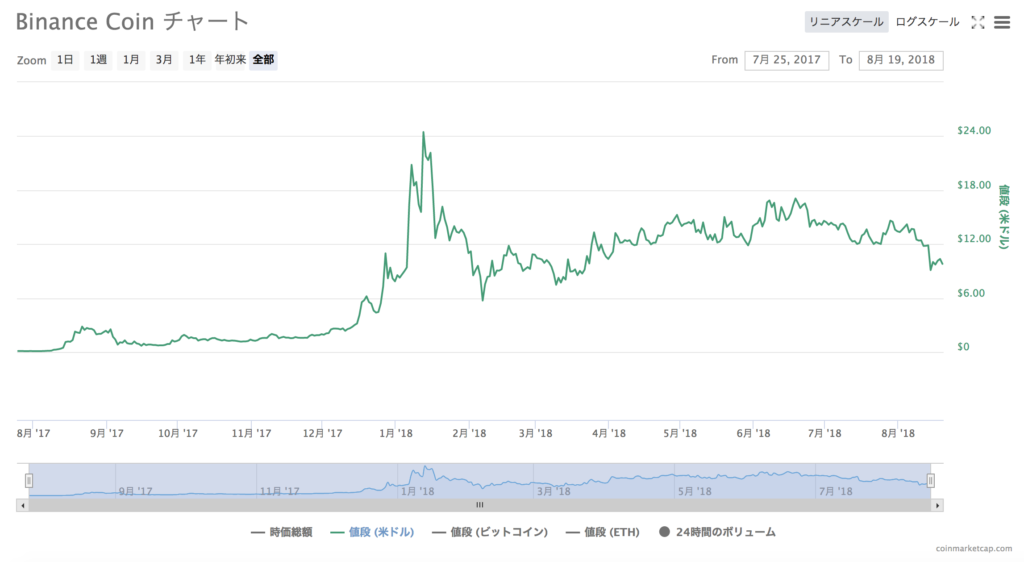Click the 11月 '17 main x-axis label
This screenshot has width=1024, height=562.
coord(251,433)
